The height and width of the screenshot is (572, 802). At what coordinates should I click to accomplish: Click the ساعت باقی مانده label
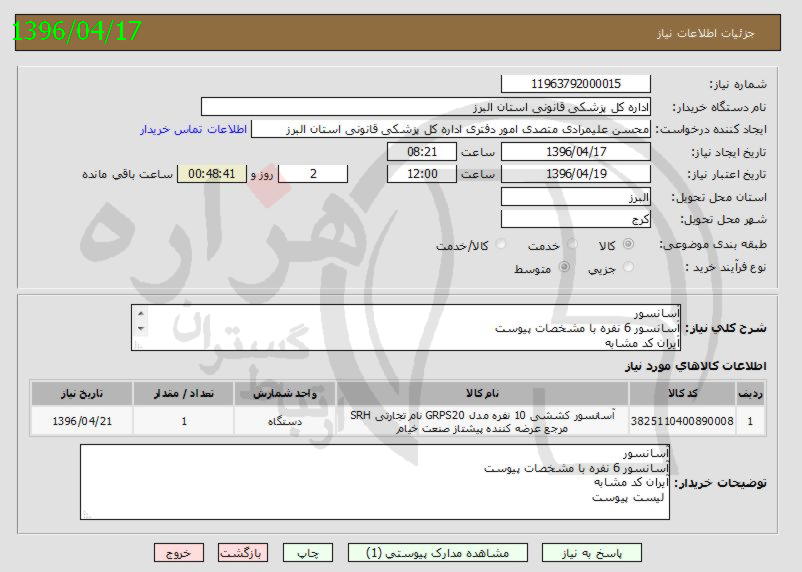point(127,174)
